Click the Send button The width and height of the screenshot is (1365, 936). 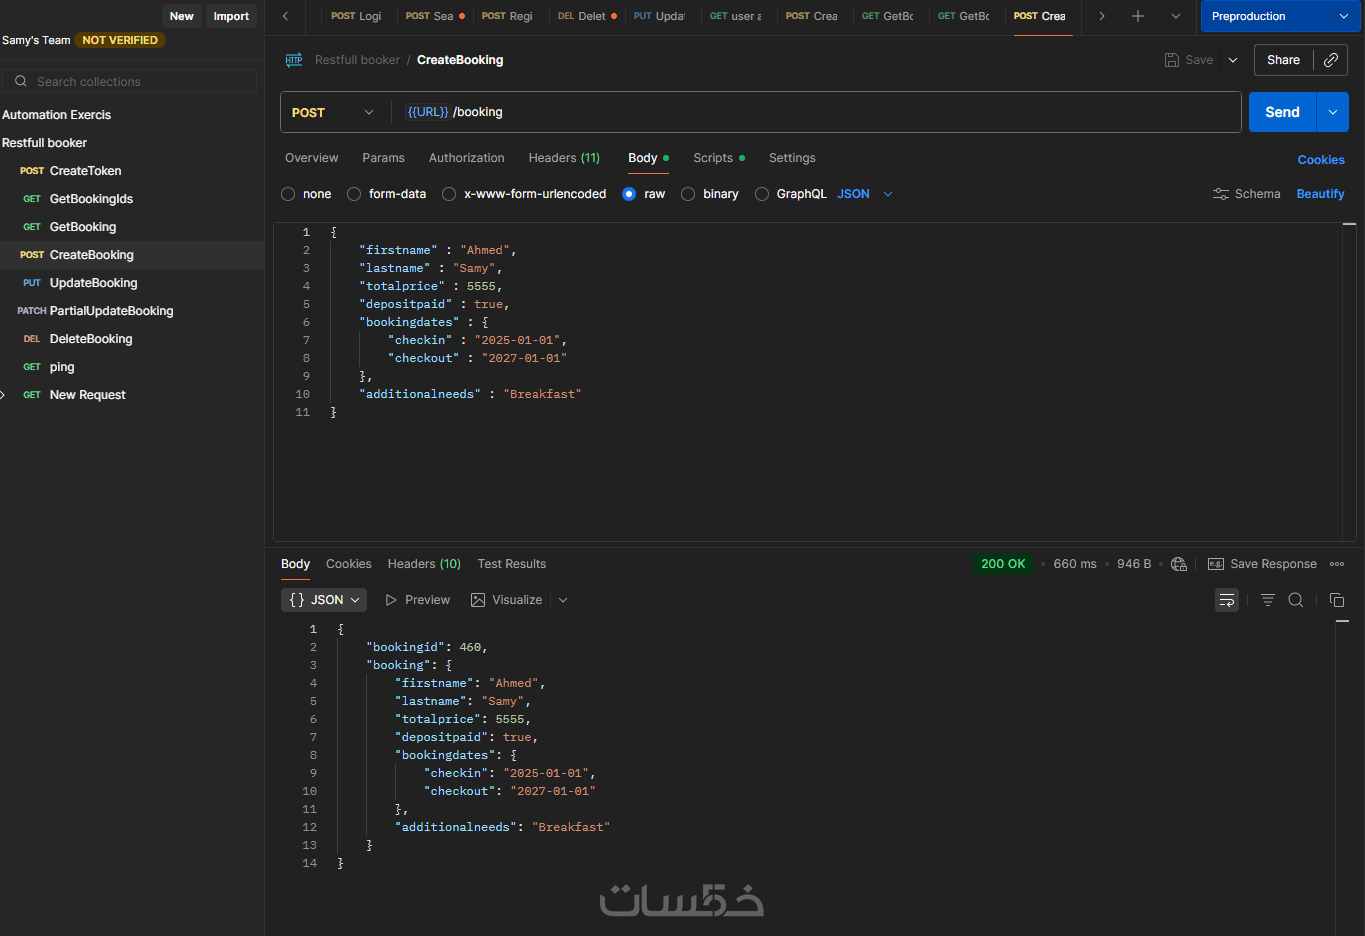coord(1282,112)
